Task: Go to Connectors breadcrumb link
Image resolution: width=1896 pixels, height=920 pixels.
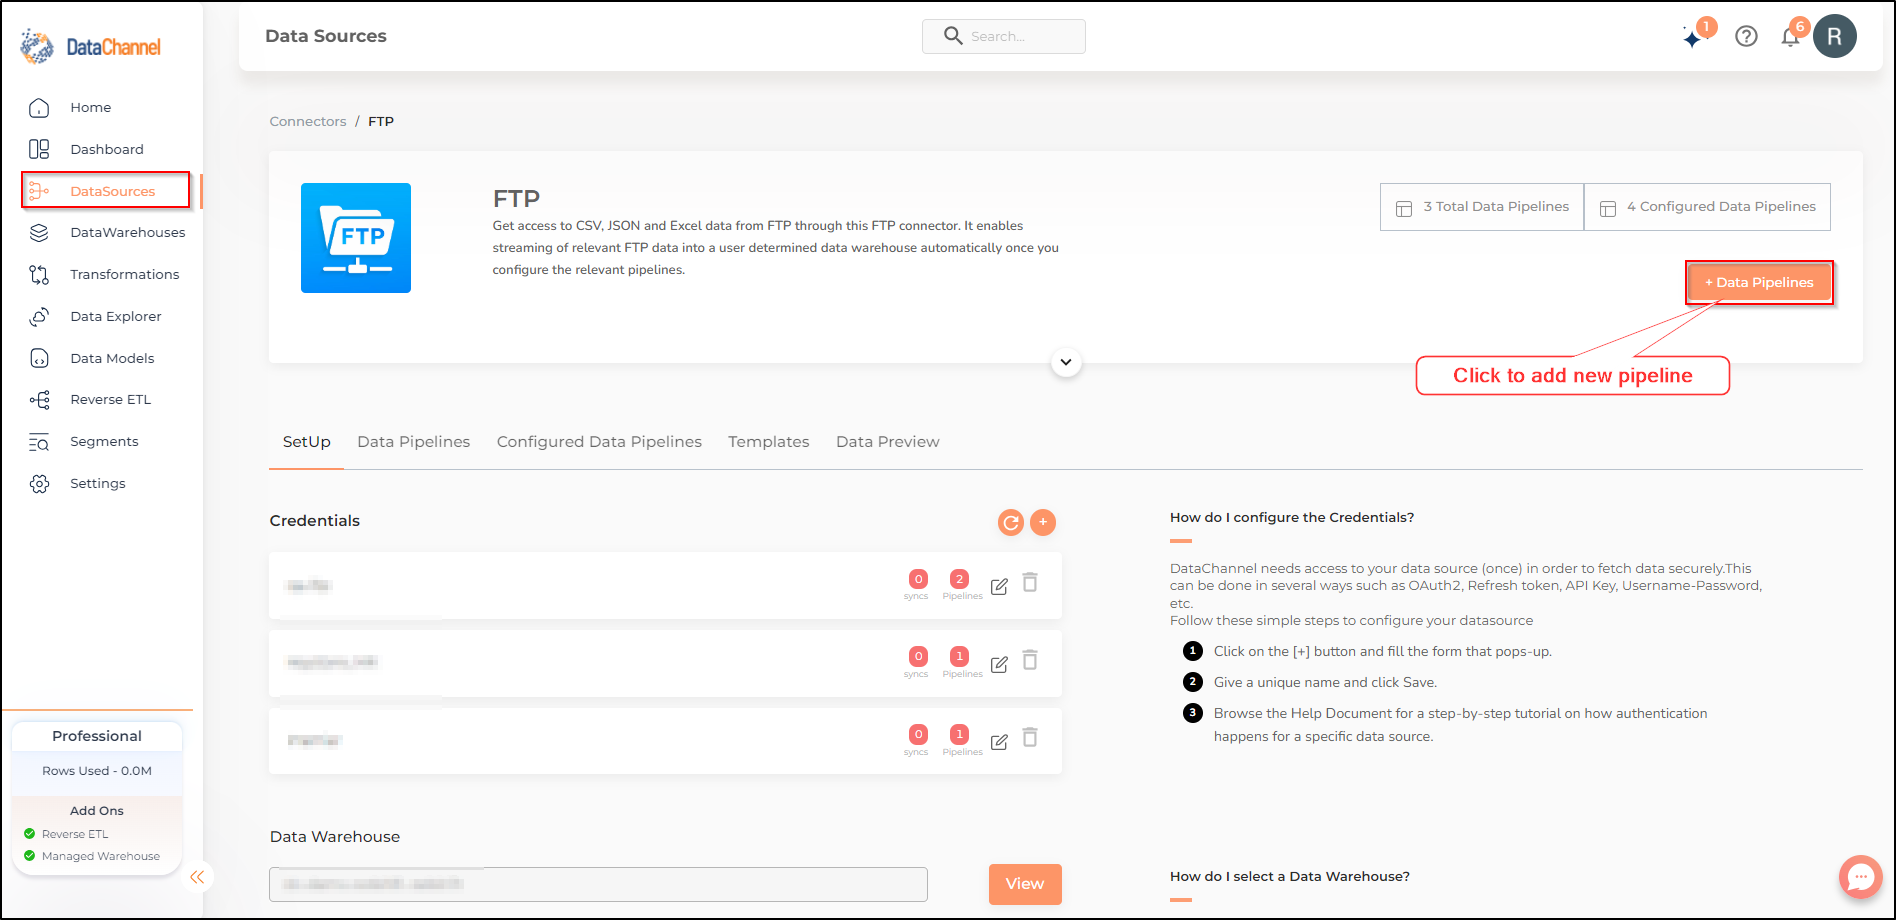Action: coord(308,121)
